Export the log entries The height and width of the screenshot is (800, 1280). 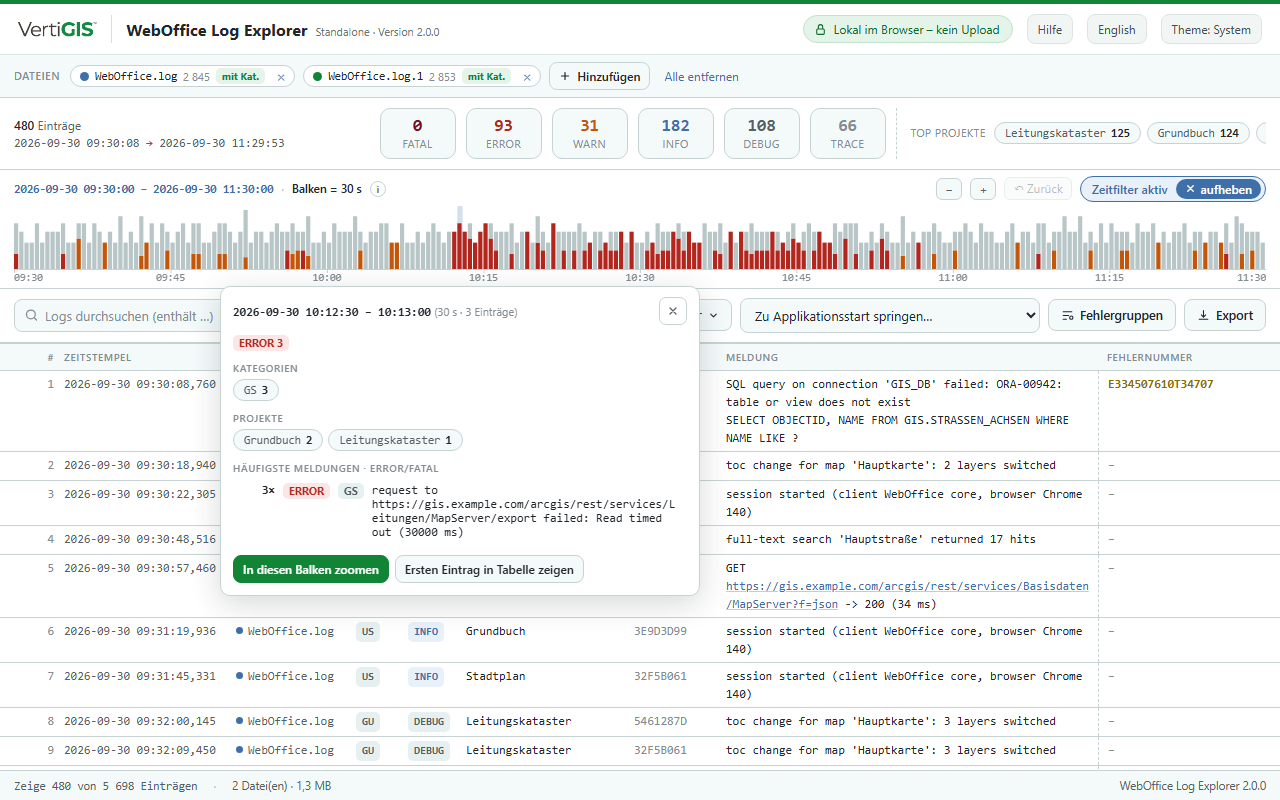pos(1225,315)
